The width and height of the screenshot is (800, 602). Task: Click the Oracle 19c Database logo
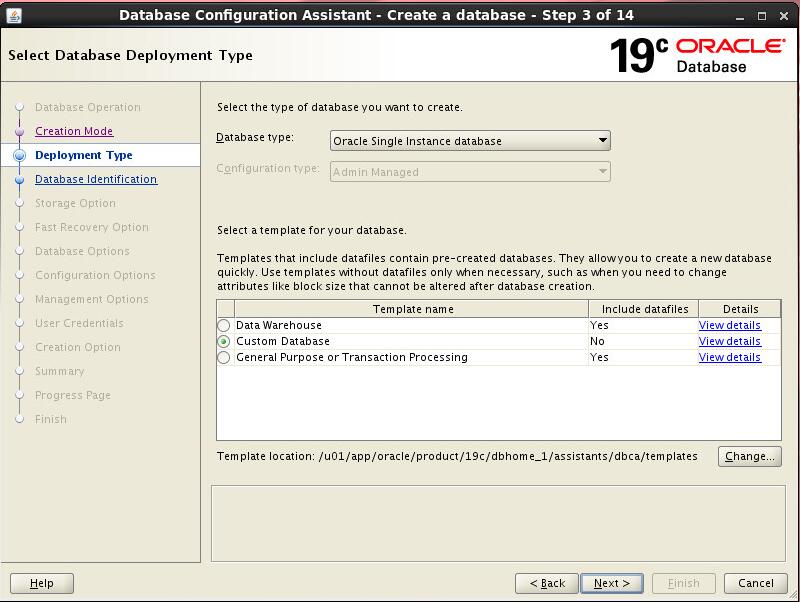697,55
